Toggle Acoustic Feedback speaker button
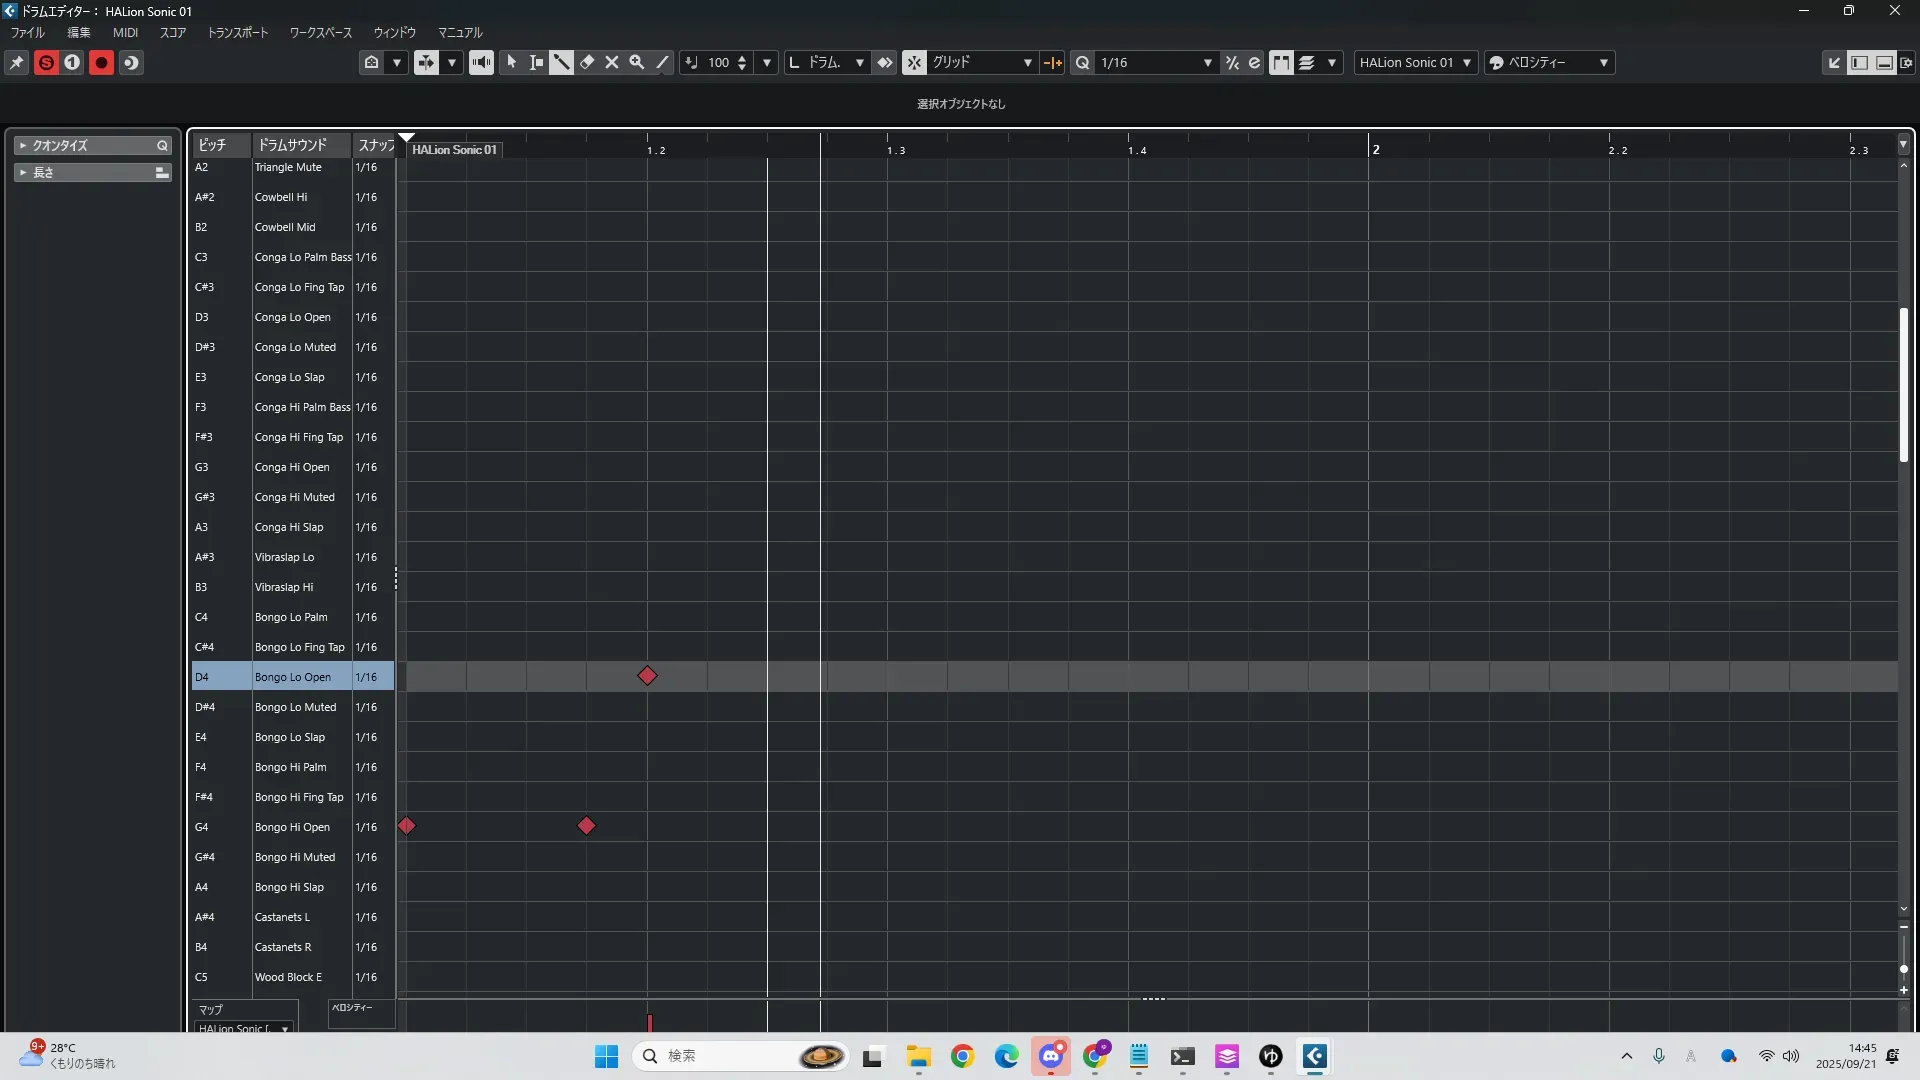The height and width of the screenshot is (1080, 1920). pyautogui.click(x=481, y=62)
